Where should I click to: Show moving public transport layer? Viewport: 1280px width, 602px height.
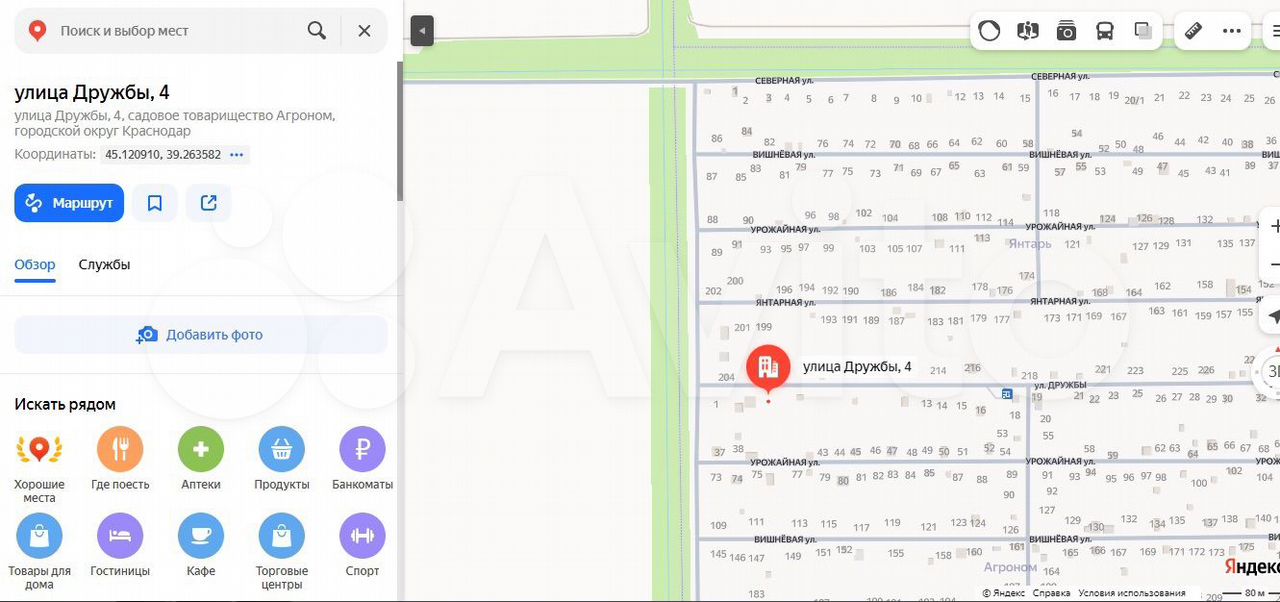(x=1105, y=31)
